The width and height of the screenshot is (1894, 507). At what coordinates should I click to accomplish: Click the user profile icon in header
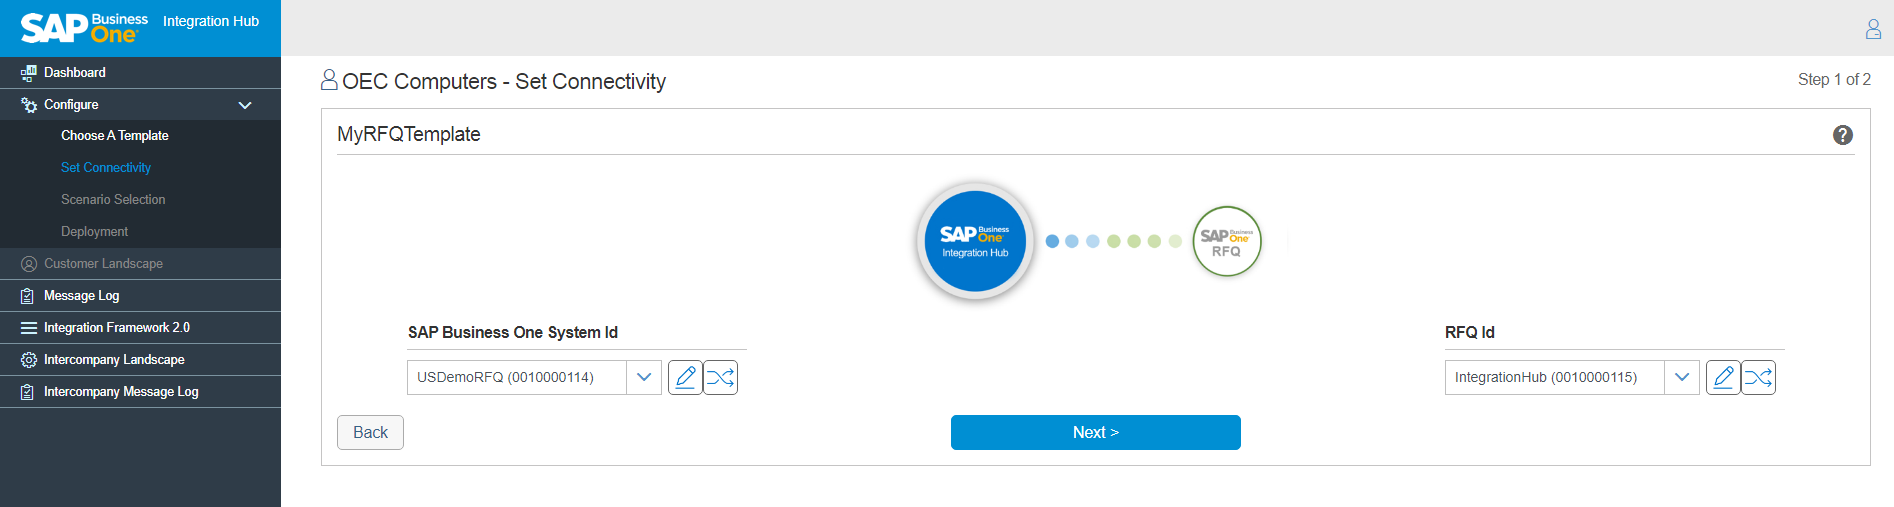pyautogui.click(x=1873, y=29)
